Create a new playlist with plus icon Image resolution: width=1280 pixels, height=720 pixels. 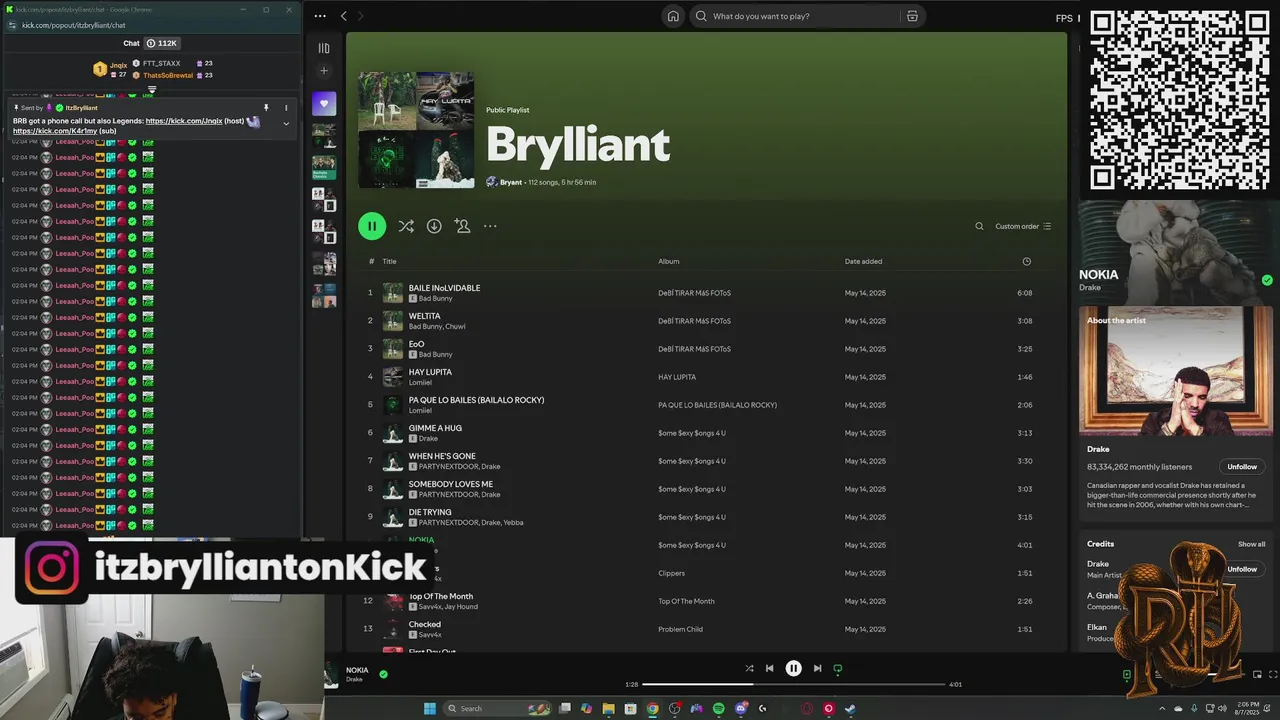click(324, 71)
